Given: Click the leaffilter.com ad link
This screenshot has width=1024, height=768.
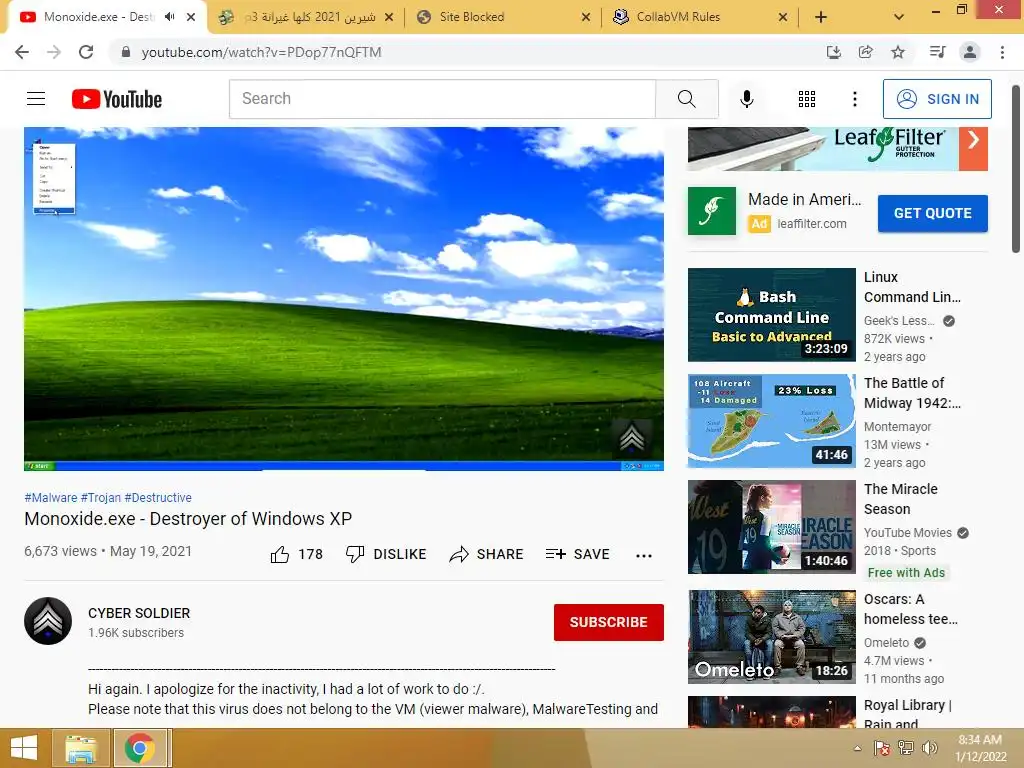Looking at the screenshot, I should [812, 223].
